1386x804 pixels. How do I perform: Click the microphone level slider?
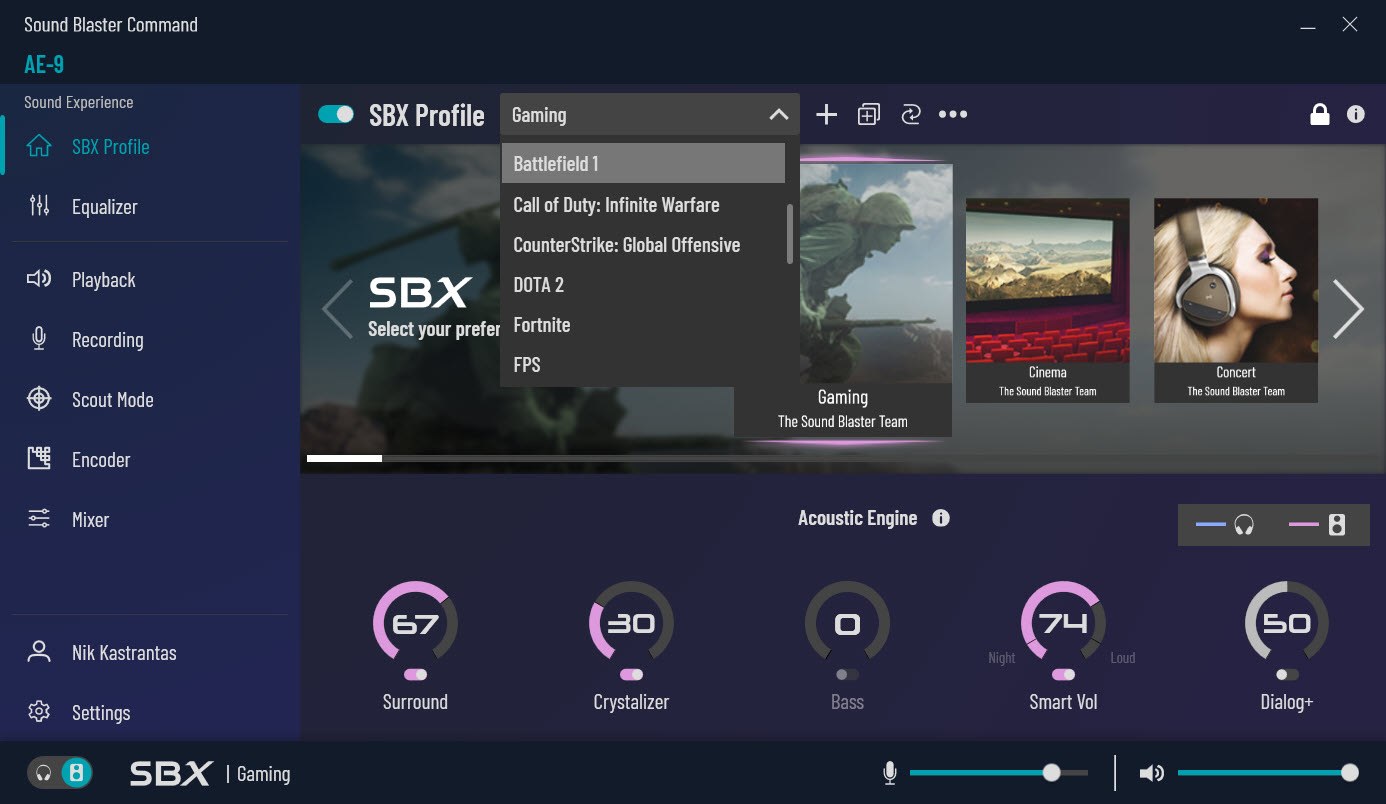point(999,773)
